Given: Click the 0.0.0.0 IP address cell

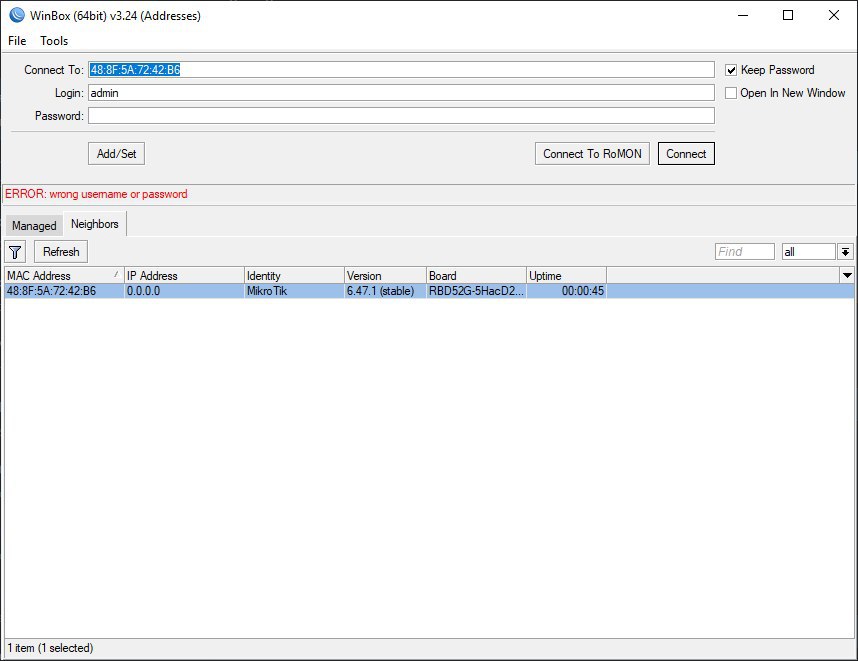Looking at the screenshot, I should (x=184, y=291).
